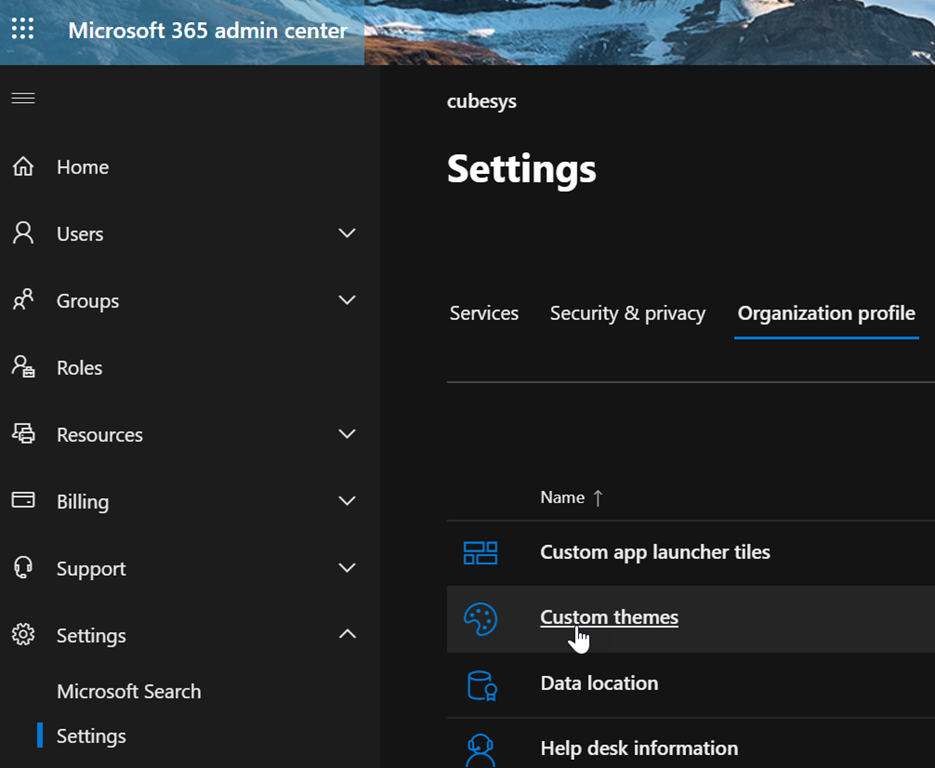The height and width of the screenshot is (768, 935).
Task: Expand the Resources chevron
Action: click(347, 433)
